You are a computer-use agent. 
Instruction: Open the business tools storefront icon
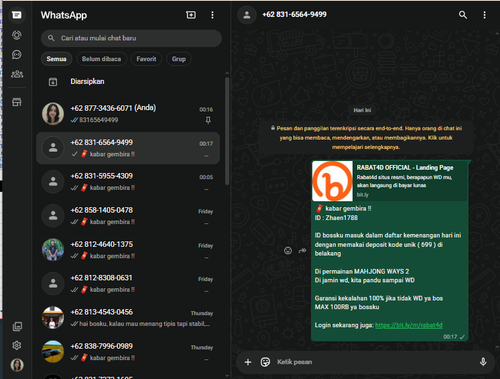coord(17,102)
